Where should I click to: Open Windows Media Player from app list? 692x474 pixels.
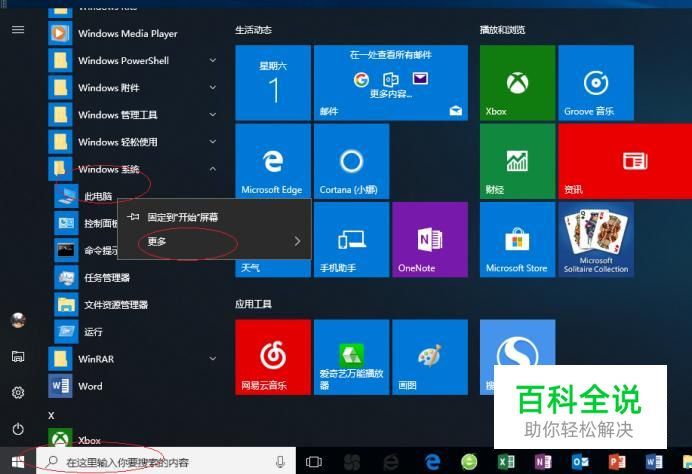(134, 34)
